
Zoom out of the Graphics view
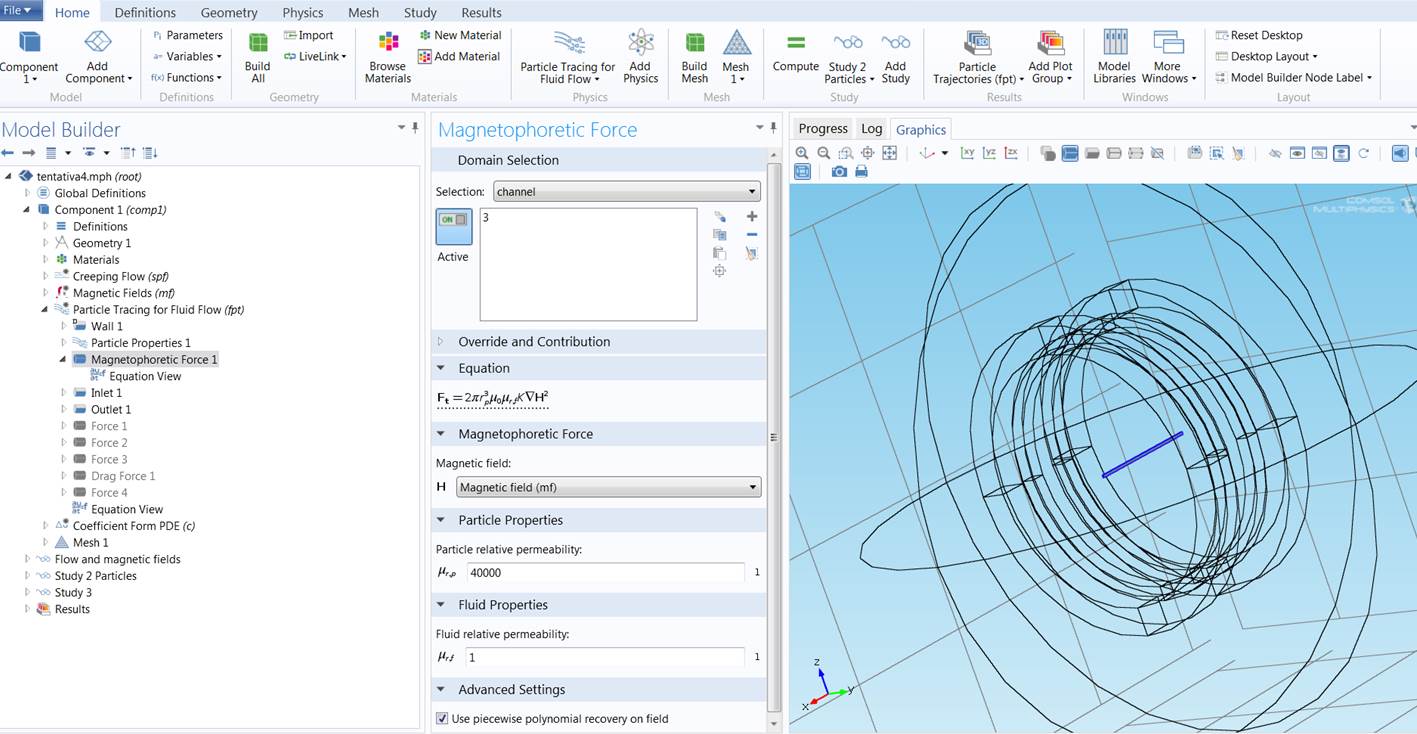pyautogui.click(x=823, y=153)
